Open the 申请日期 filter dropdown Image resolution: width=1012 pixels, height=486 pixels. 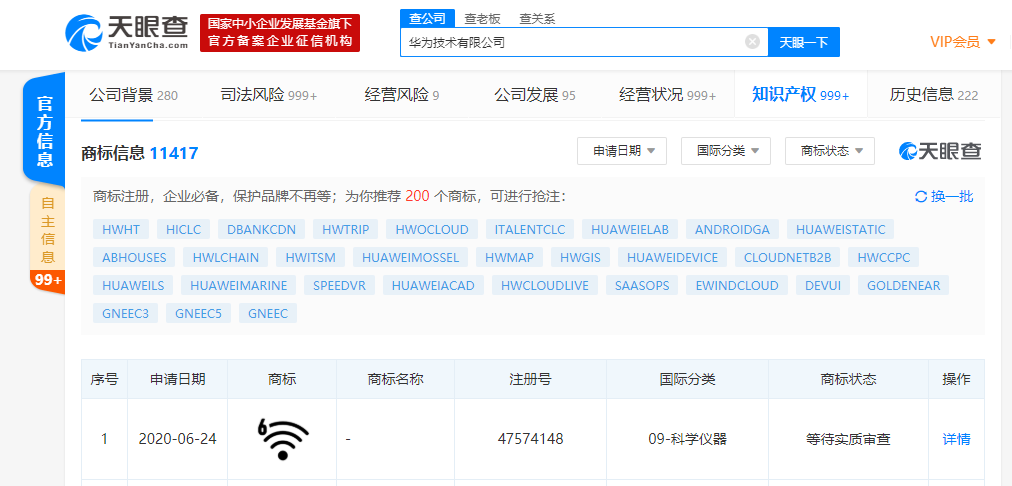622,151
